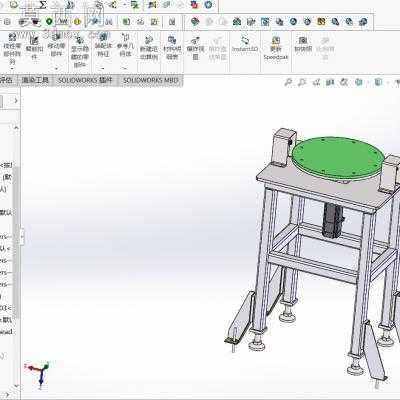Viewport: 400px width, 400px height.
Task: Switch to the SOLIDWORKS MBD tab
Action: click(151, 80)
